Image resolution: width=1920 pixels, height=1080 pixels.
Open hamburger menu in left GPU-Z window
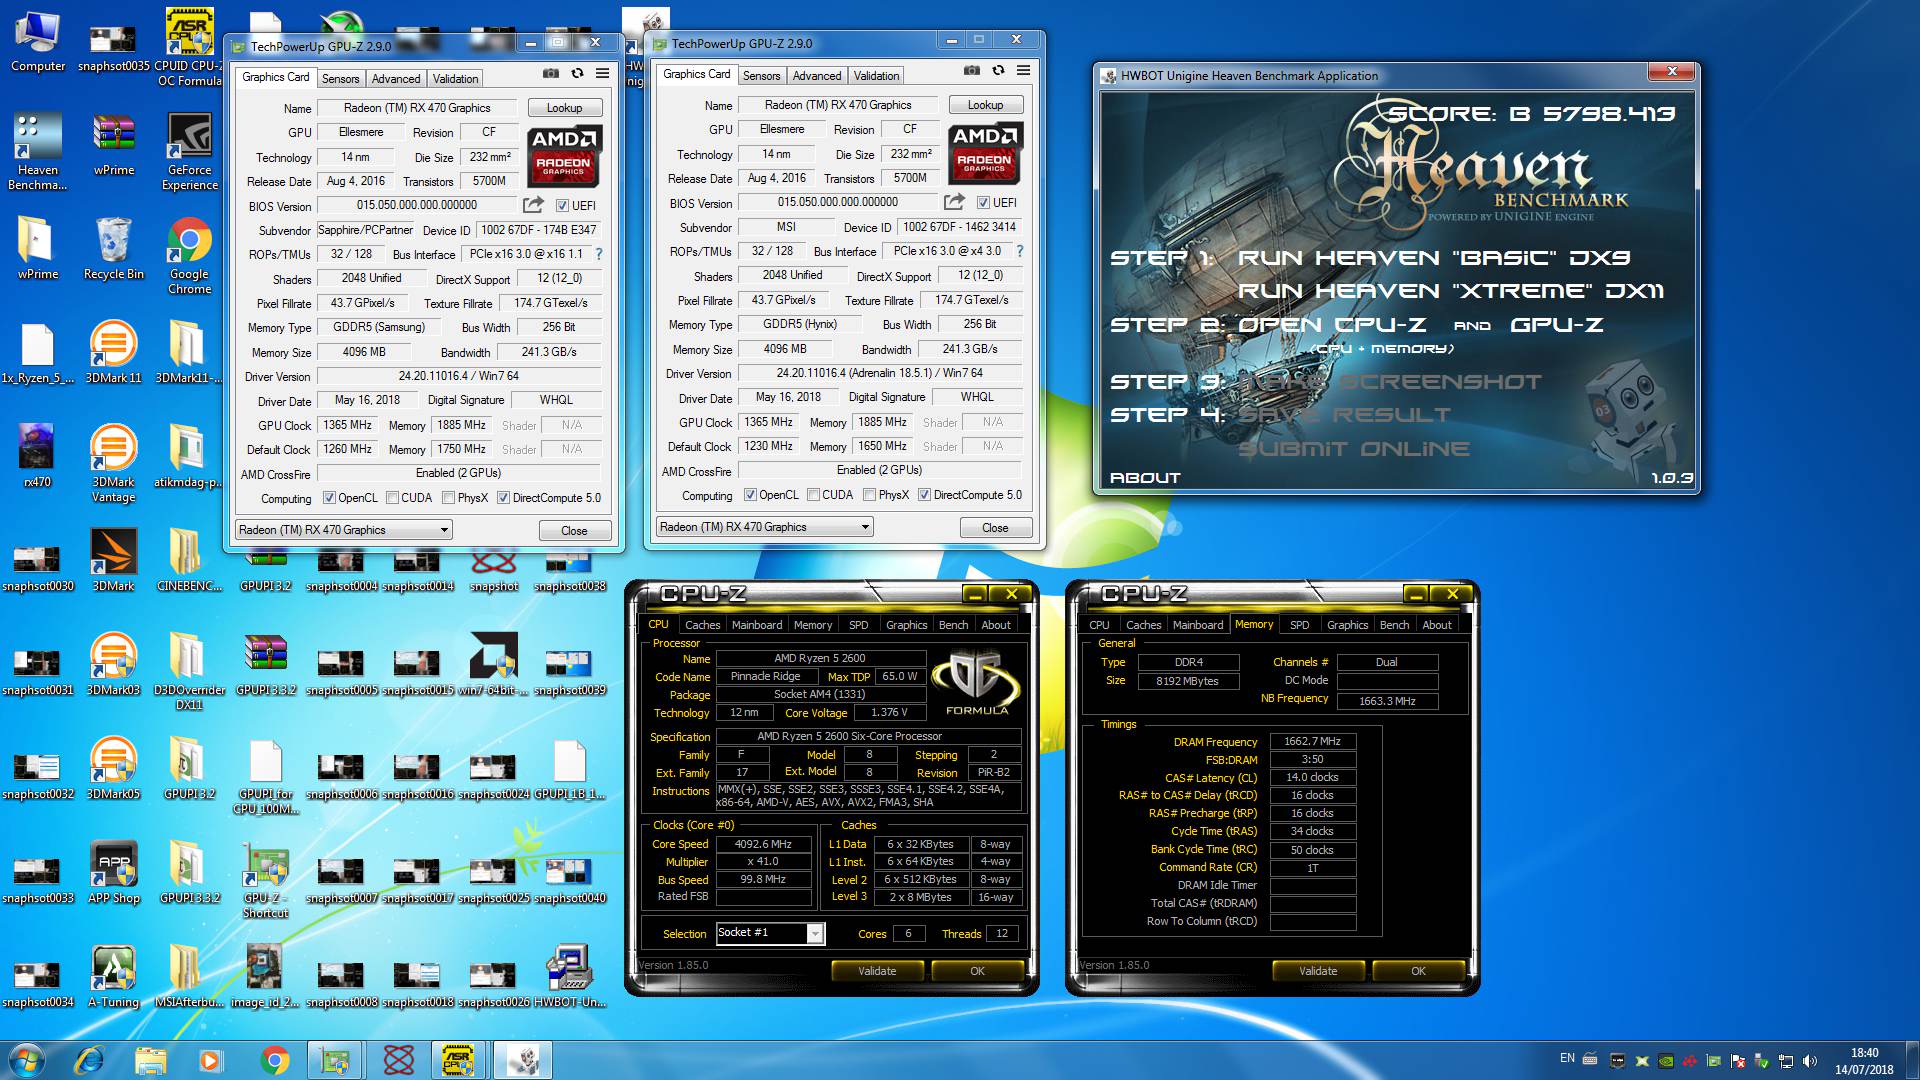click(x=602, y=73)
